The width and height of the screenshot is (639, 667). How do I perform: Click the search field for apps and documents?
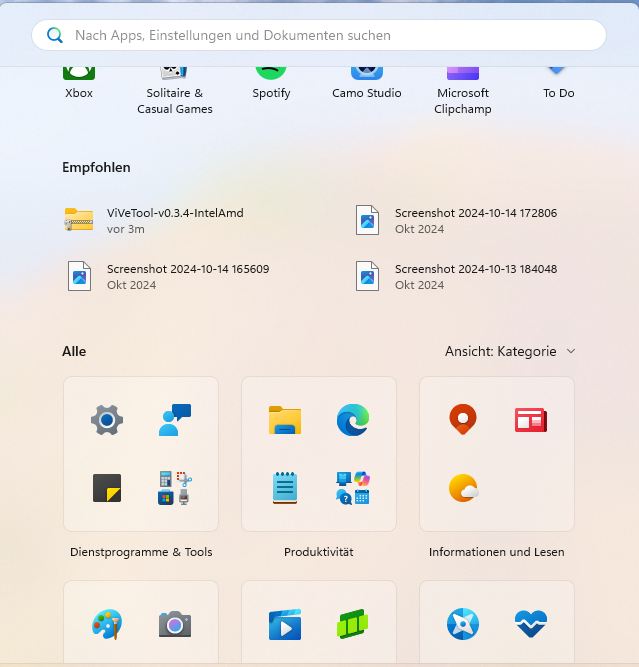(x=319, y=35)
